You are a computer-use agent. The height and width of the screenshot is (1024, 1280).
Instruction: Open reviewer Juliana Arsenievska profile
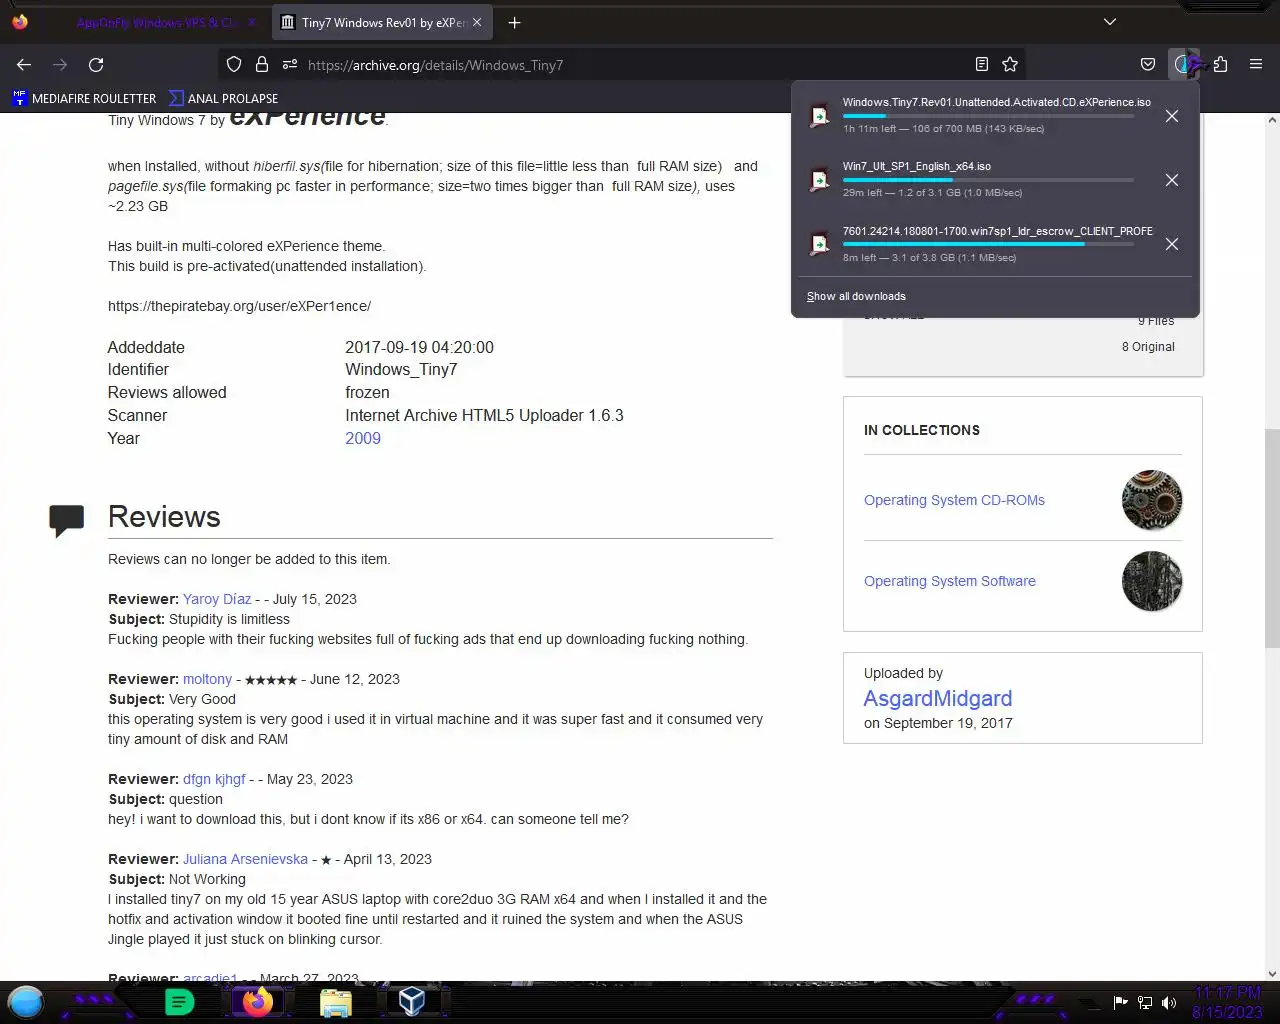coord(245,859)
